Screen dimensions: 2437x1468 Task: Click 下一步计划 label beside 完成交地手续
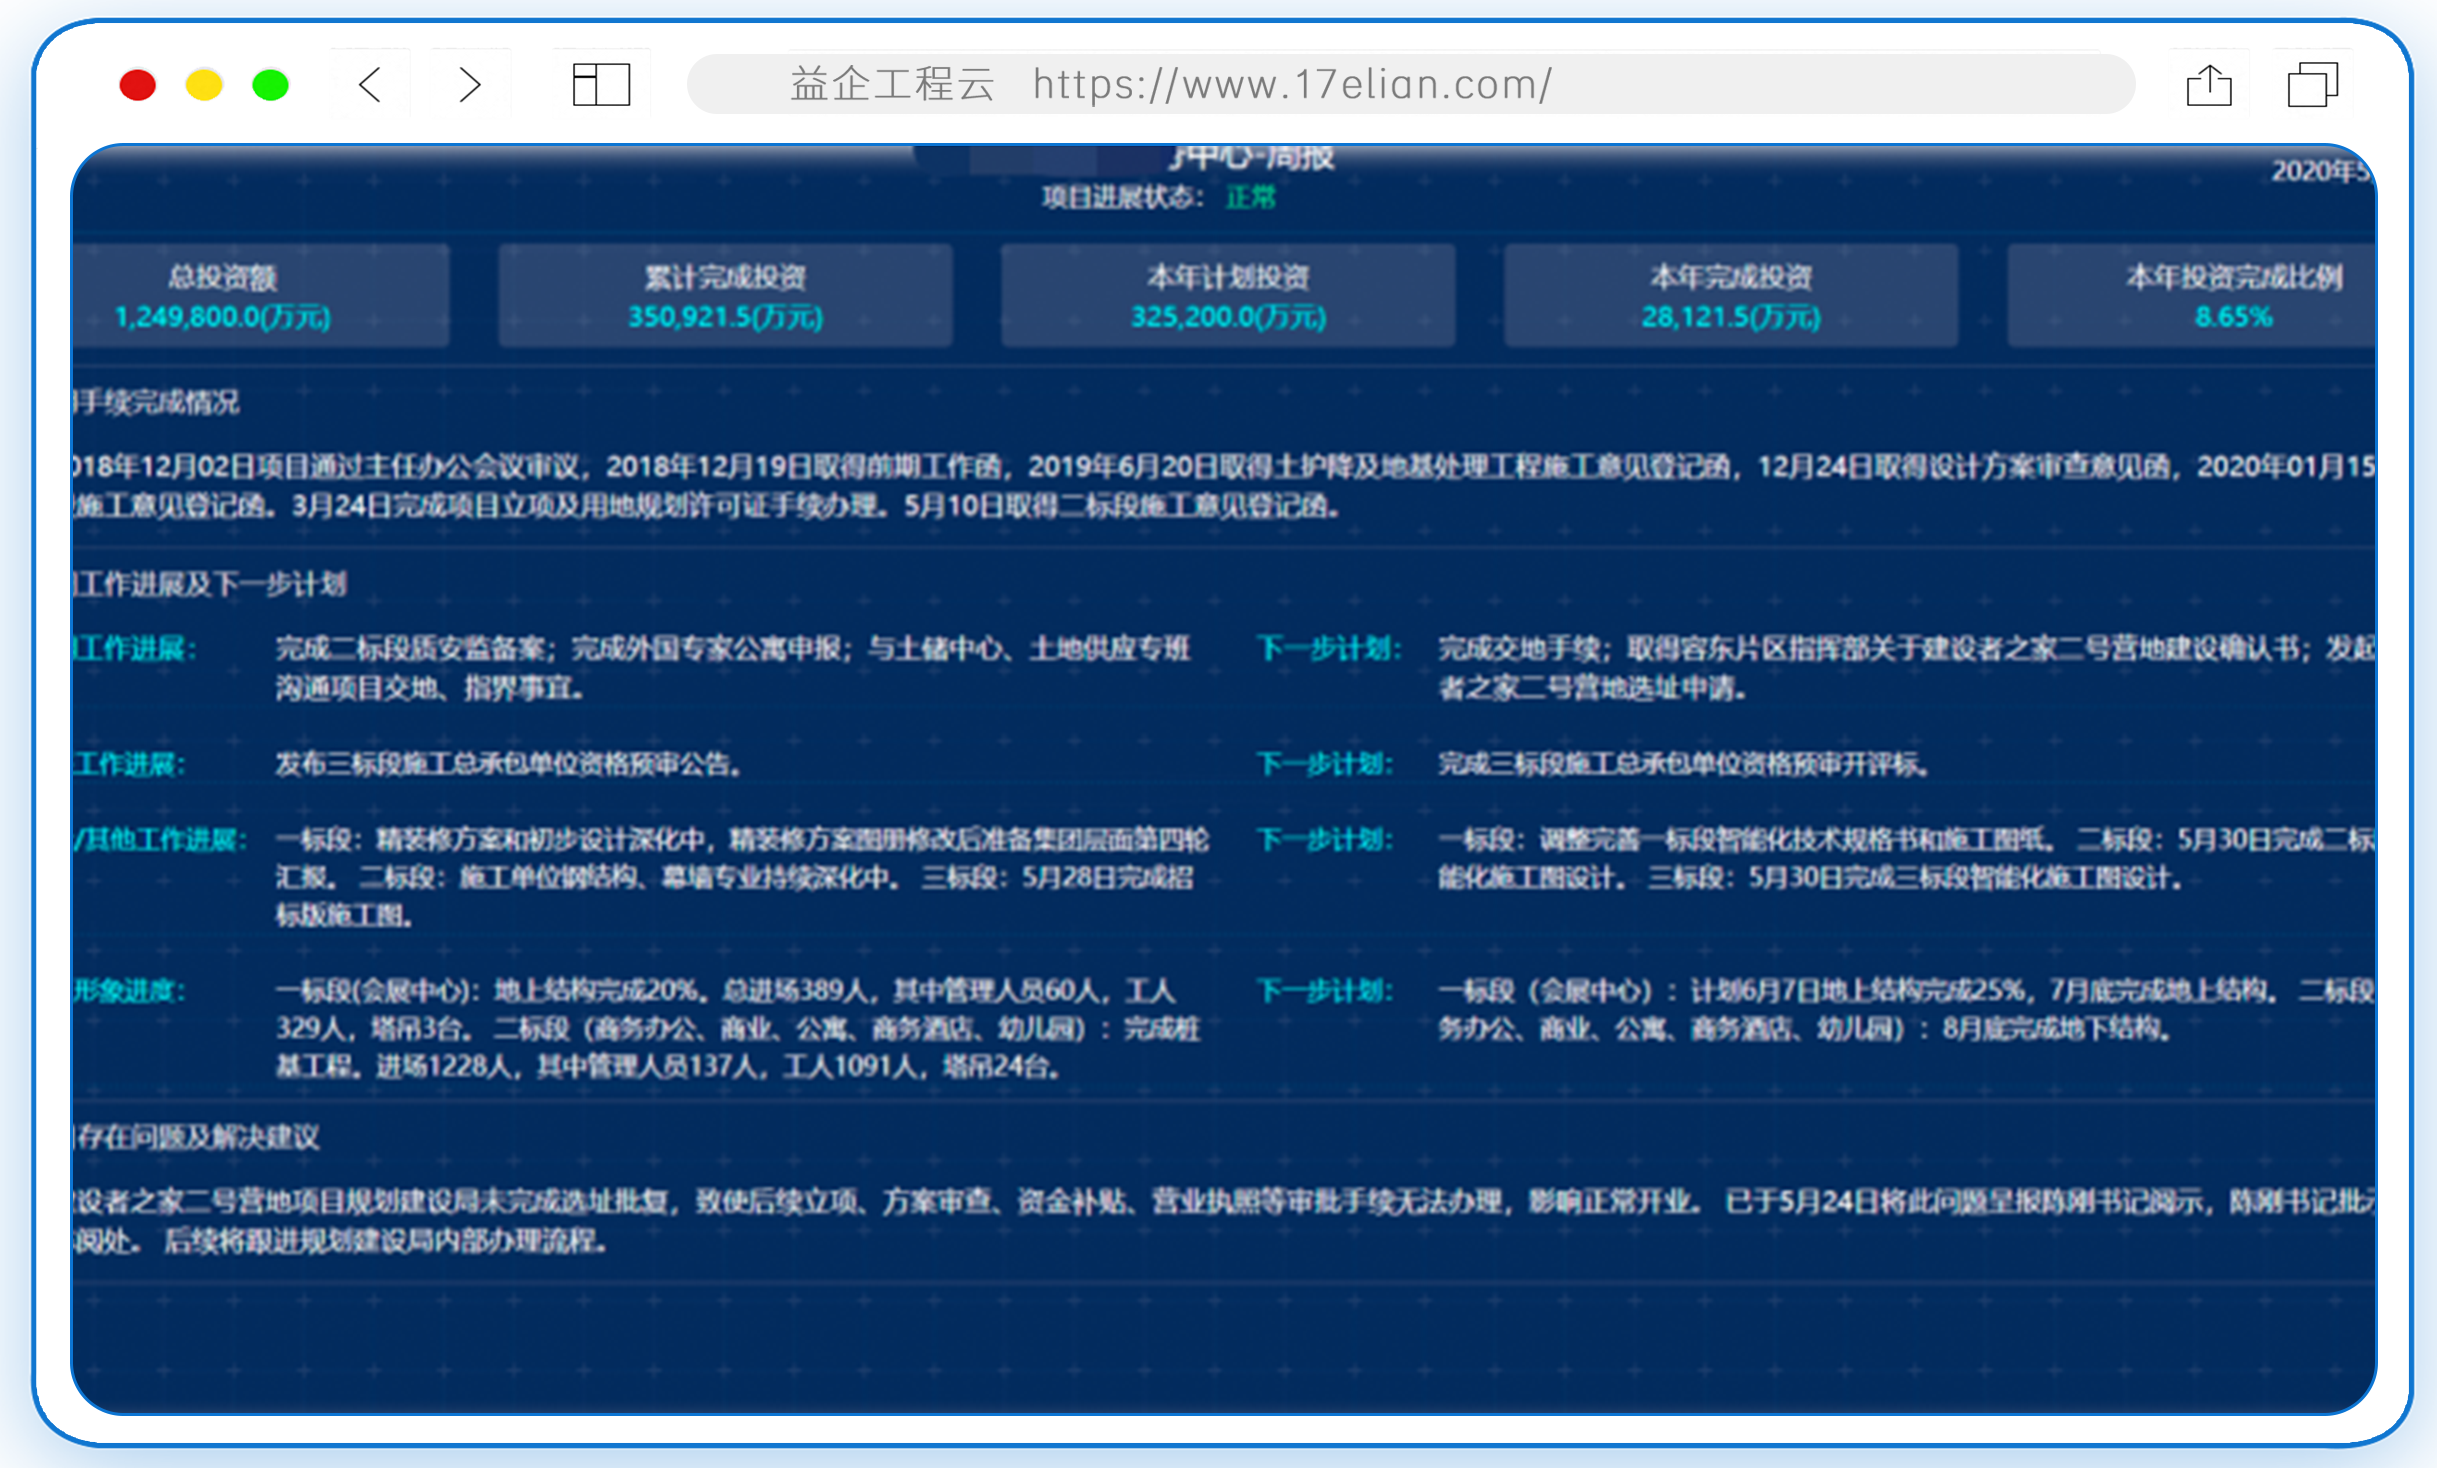1328,648
